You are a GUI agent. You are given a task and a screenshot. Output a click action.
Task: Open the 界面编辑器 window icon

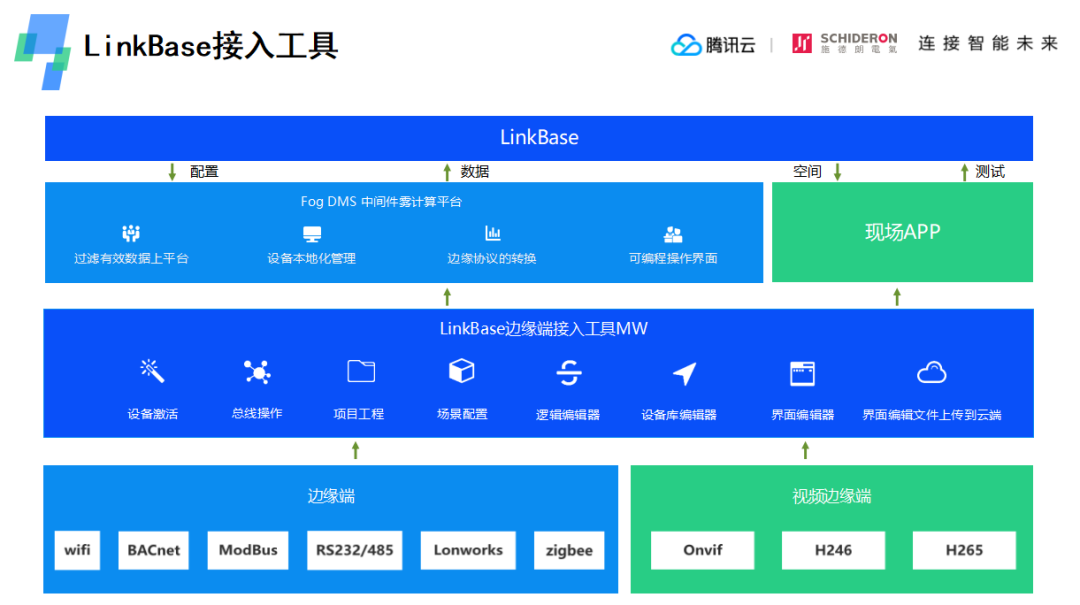802,373
